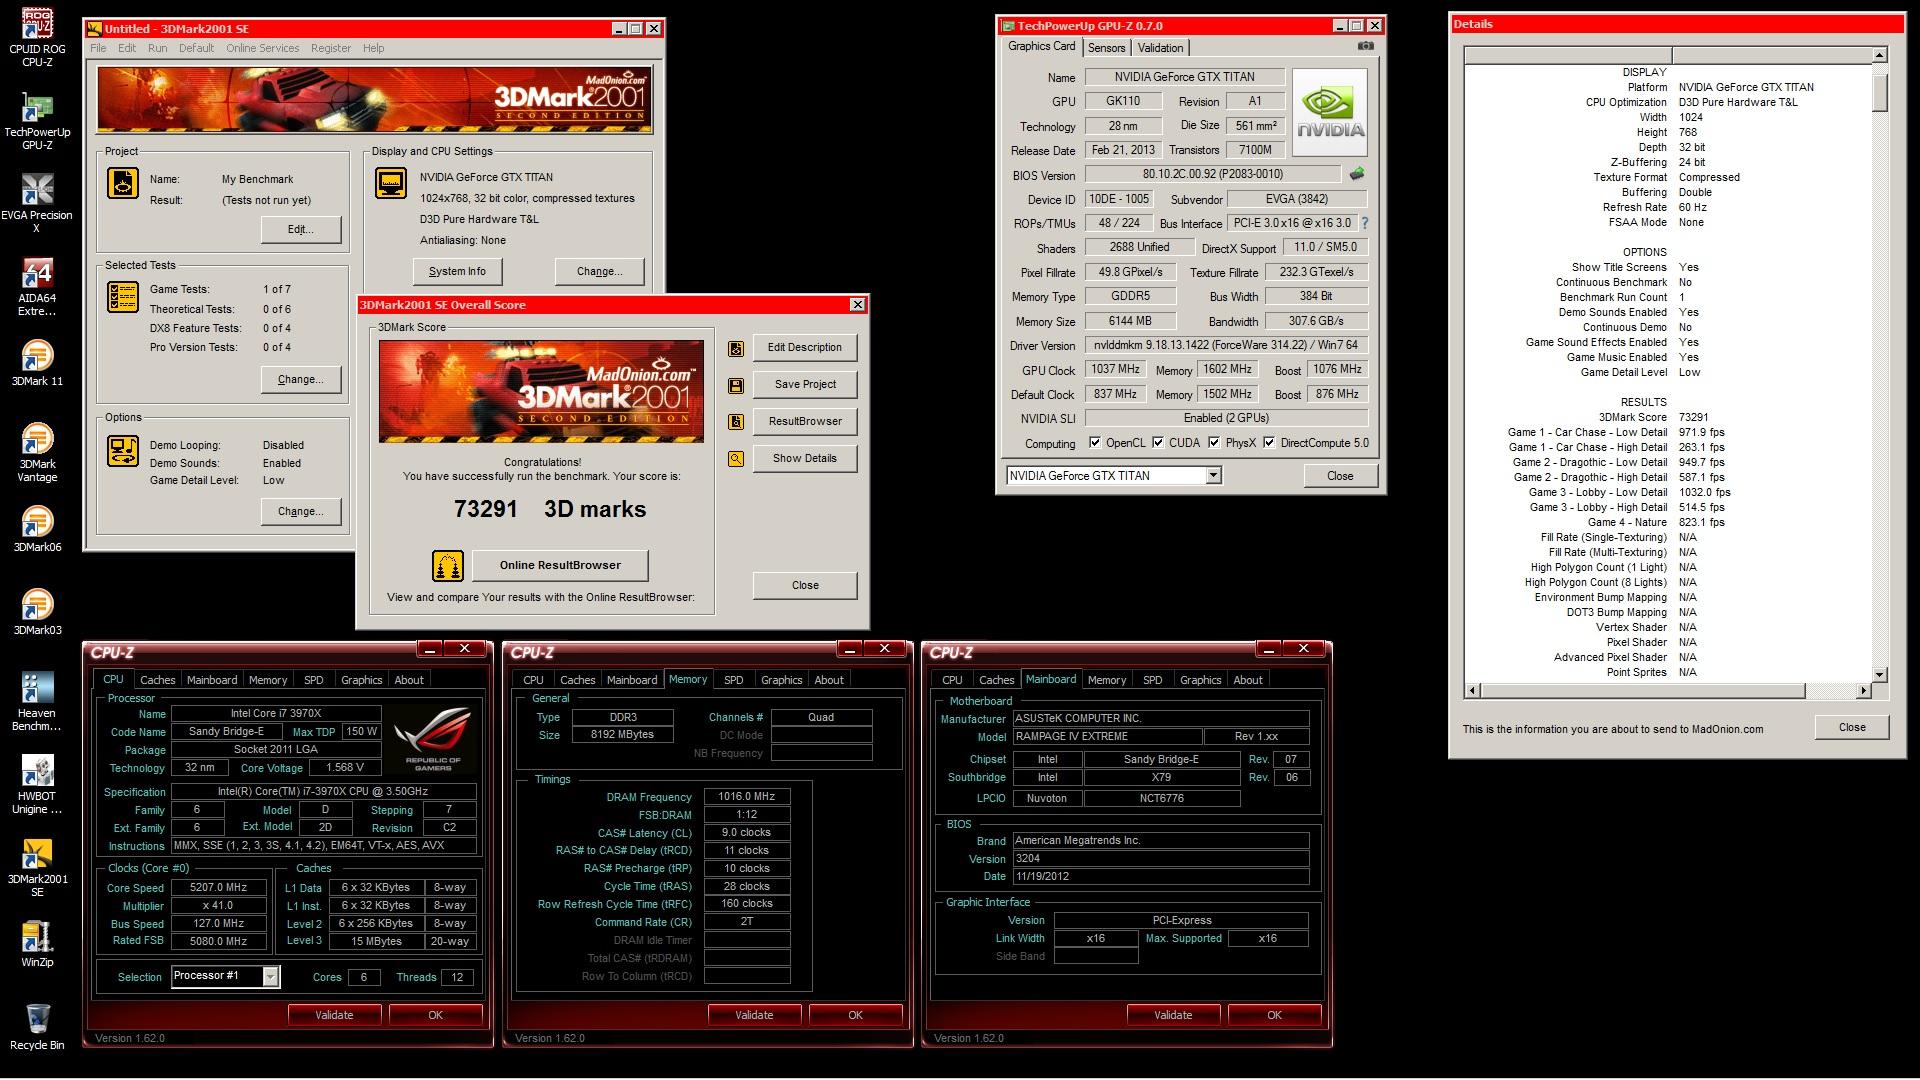Open HWBOT Unigine desktop icon
The width and height of the screenshot is (1920, 1080).
coord(37,785)
